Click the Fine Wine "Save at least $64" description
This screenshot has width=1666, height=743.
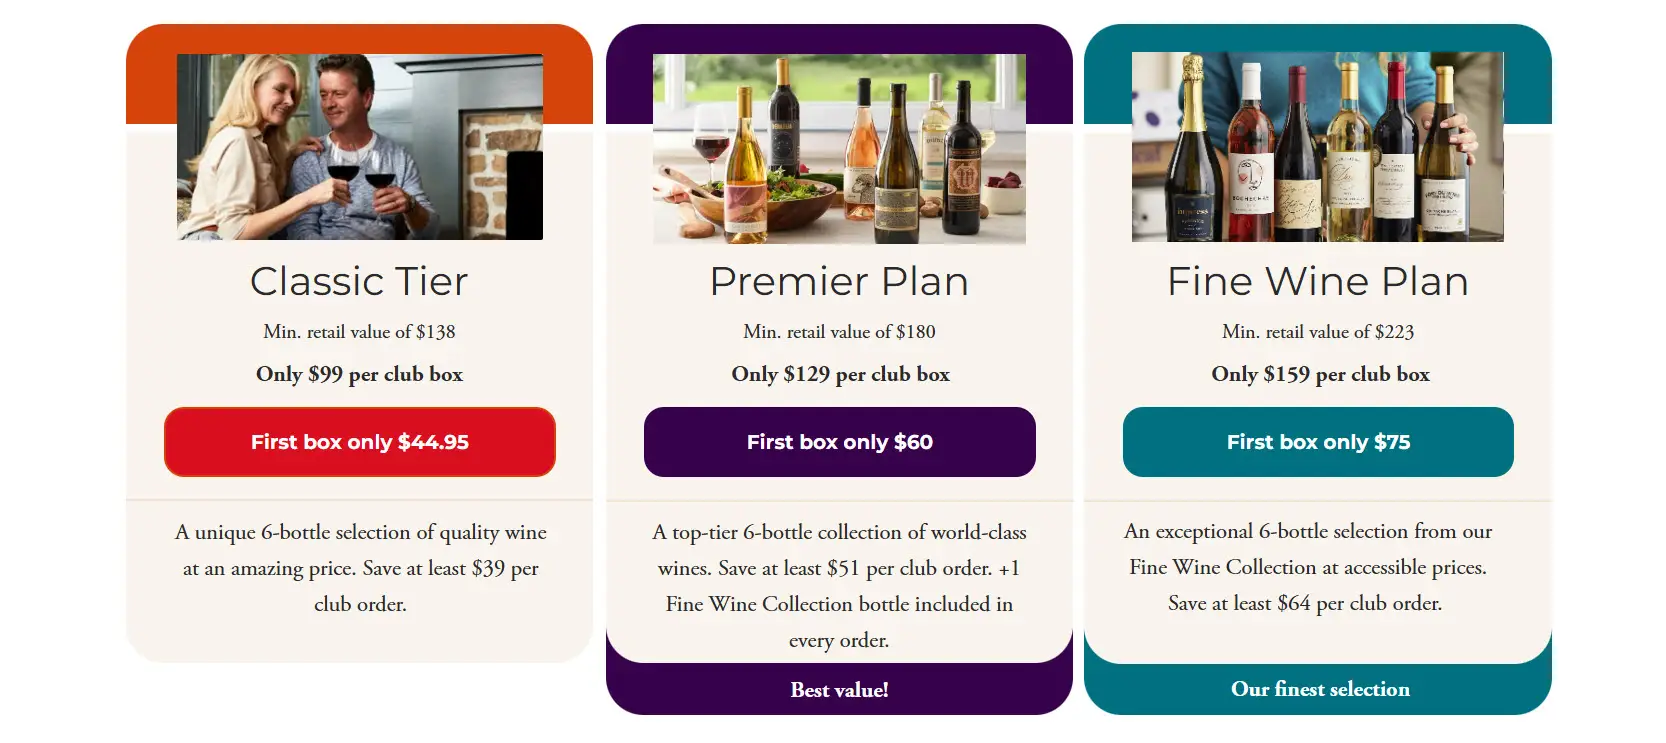pyautogui.click(x=1307, y=567)
